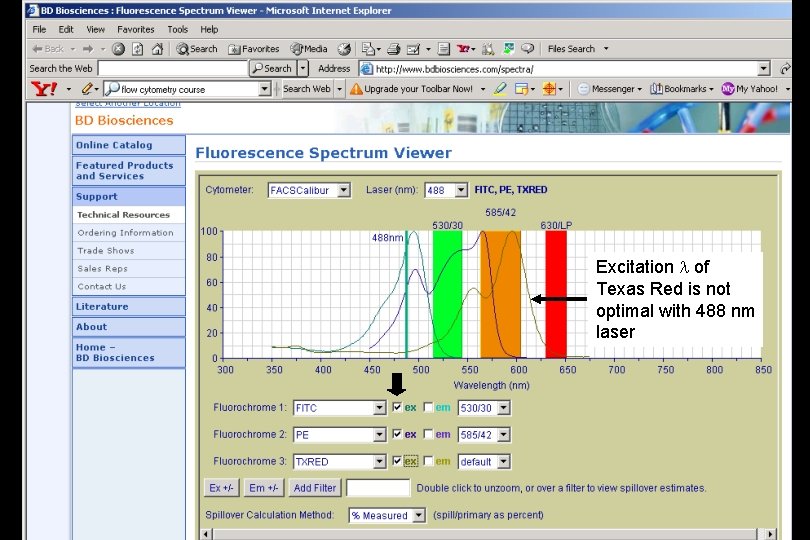
Task: Go to the Home page icon
Action: coord(158,49)
